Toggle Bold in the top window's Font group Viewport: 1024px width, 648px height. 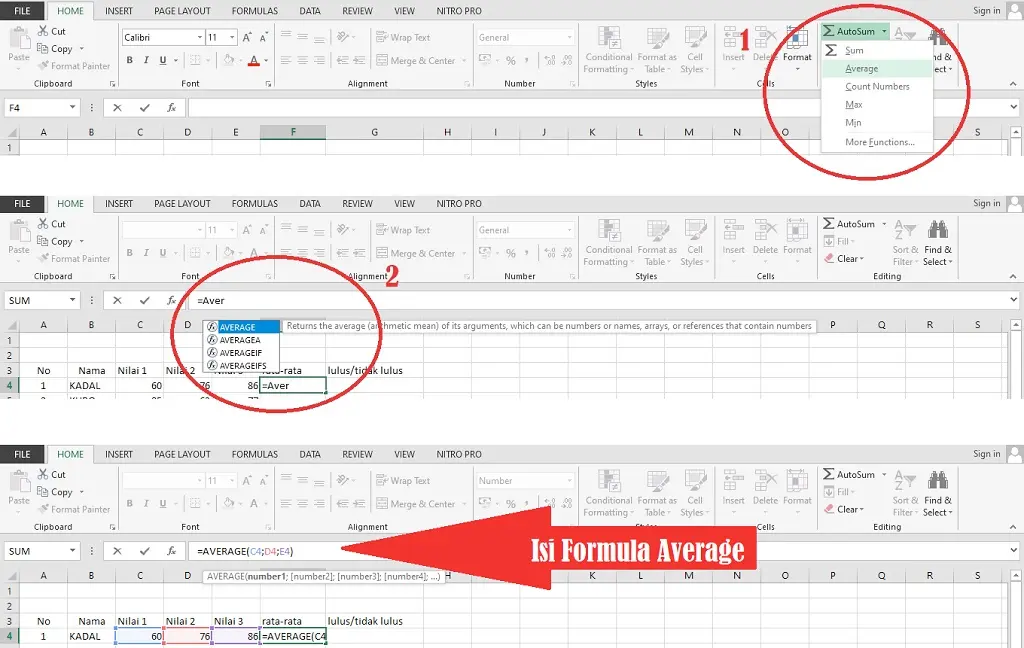pos(129,60)
